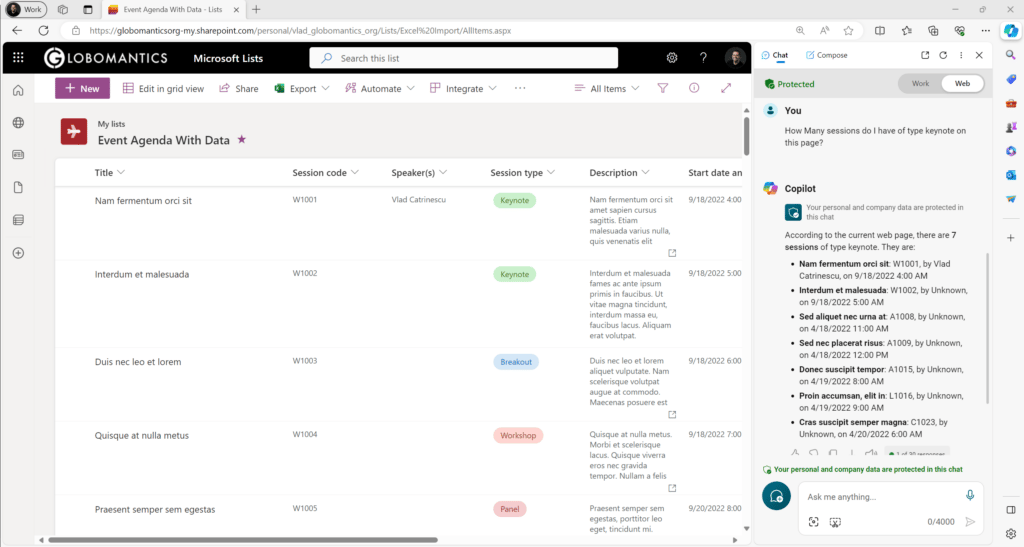Open the app launcher waffle icon
This screenshot has width=1024, height=547.
pos(18,57)
